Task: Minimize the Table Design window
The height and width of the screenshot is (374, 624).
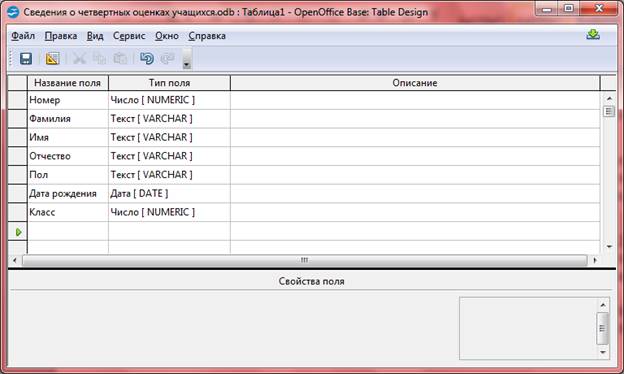Action: [547, 9]
